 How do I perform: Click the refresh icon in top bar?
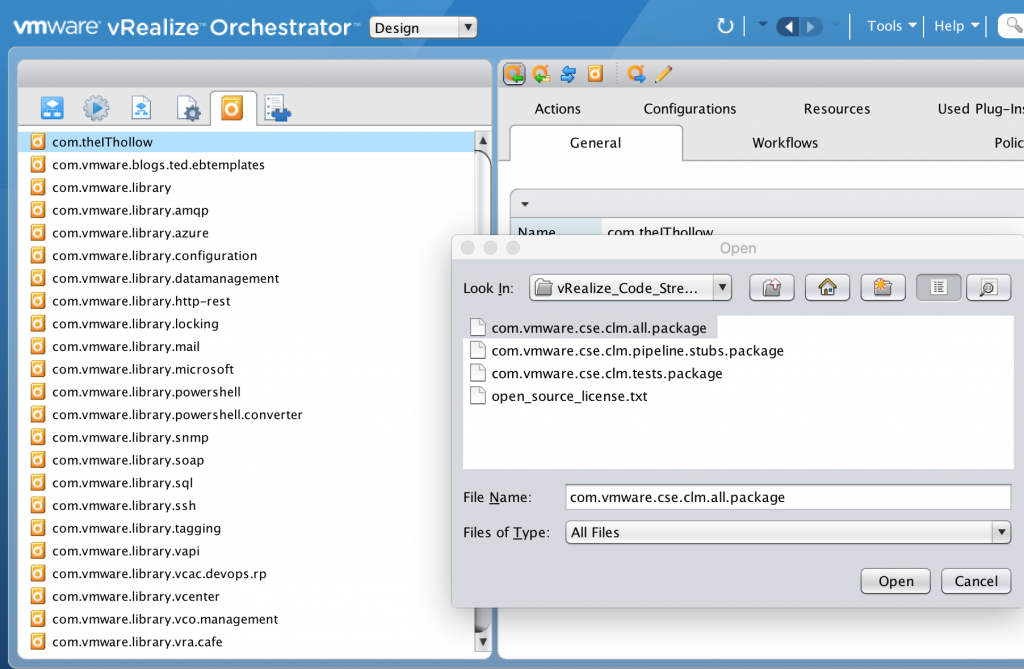point(725,26)
